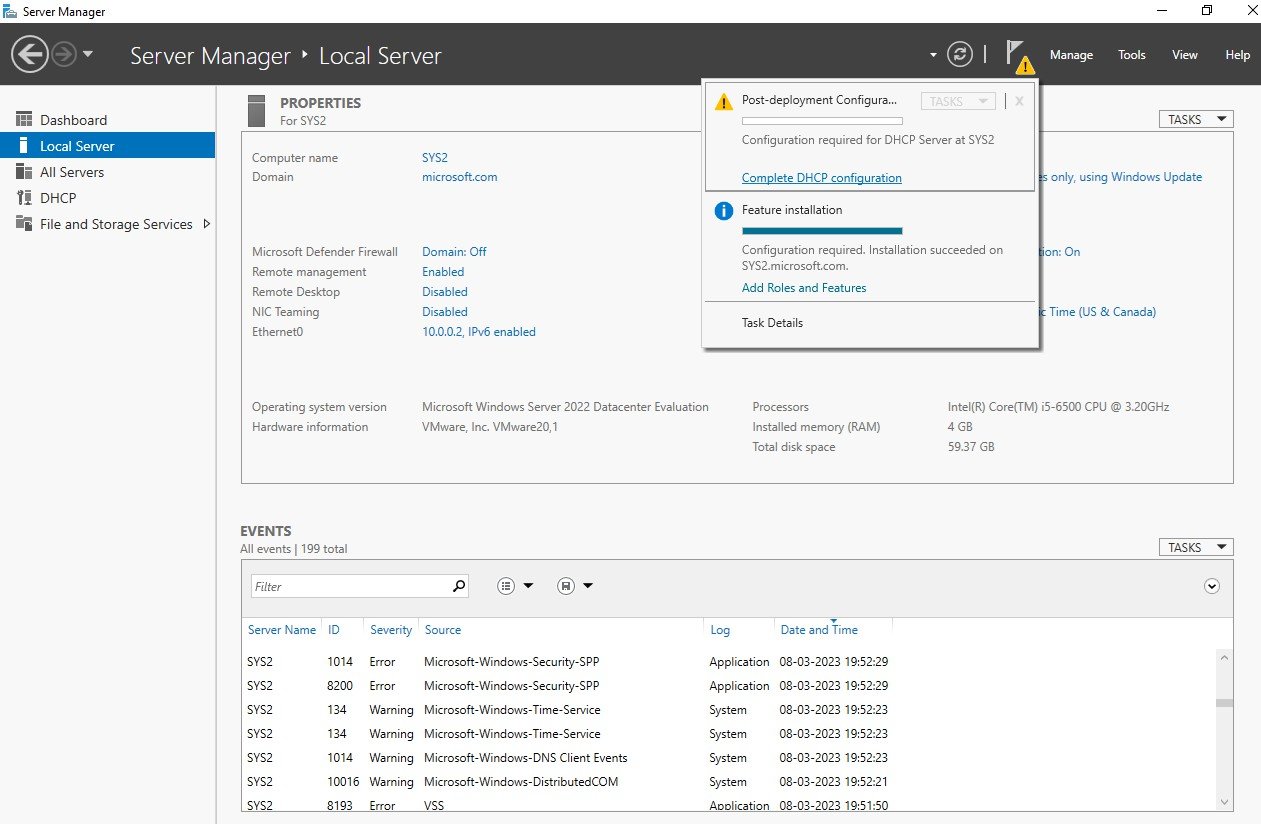1261x824 pixels.
Task: Click the Complete DHCP configuration link
Action: (822, 178)
